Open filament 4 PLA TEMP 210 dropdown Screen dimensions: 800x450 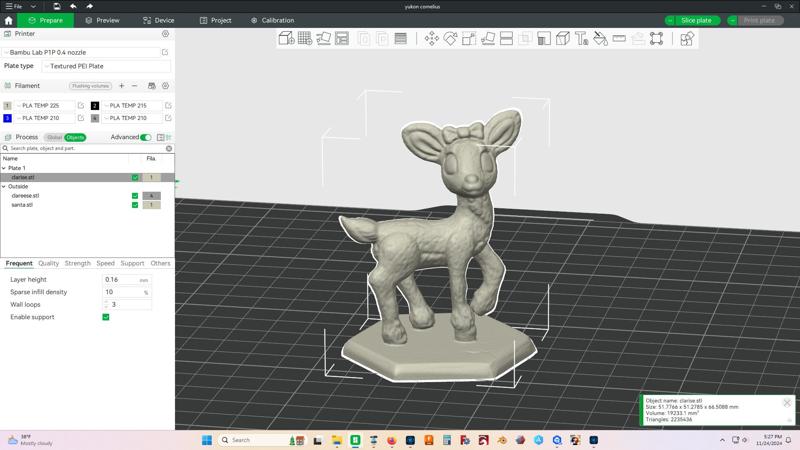coord(132,118)
